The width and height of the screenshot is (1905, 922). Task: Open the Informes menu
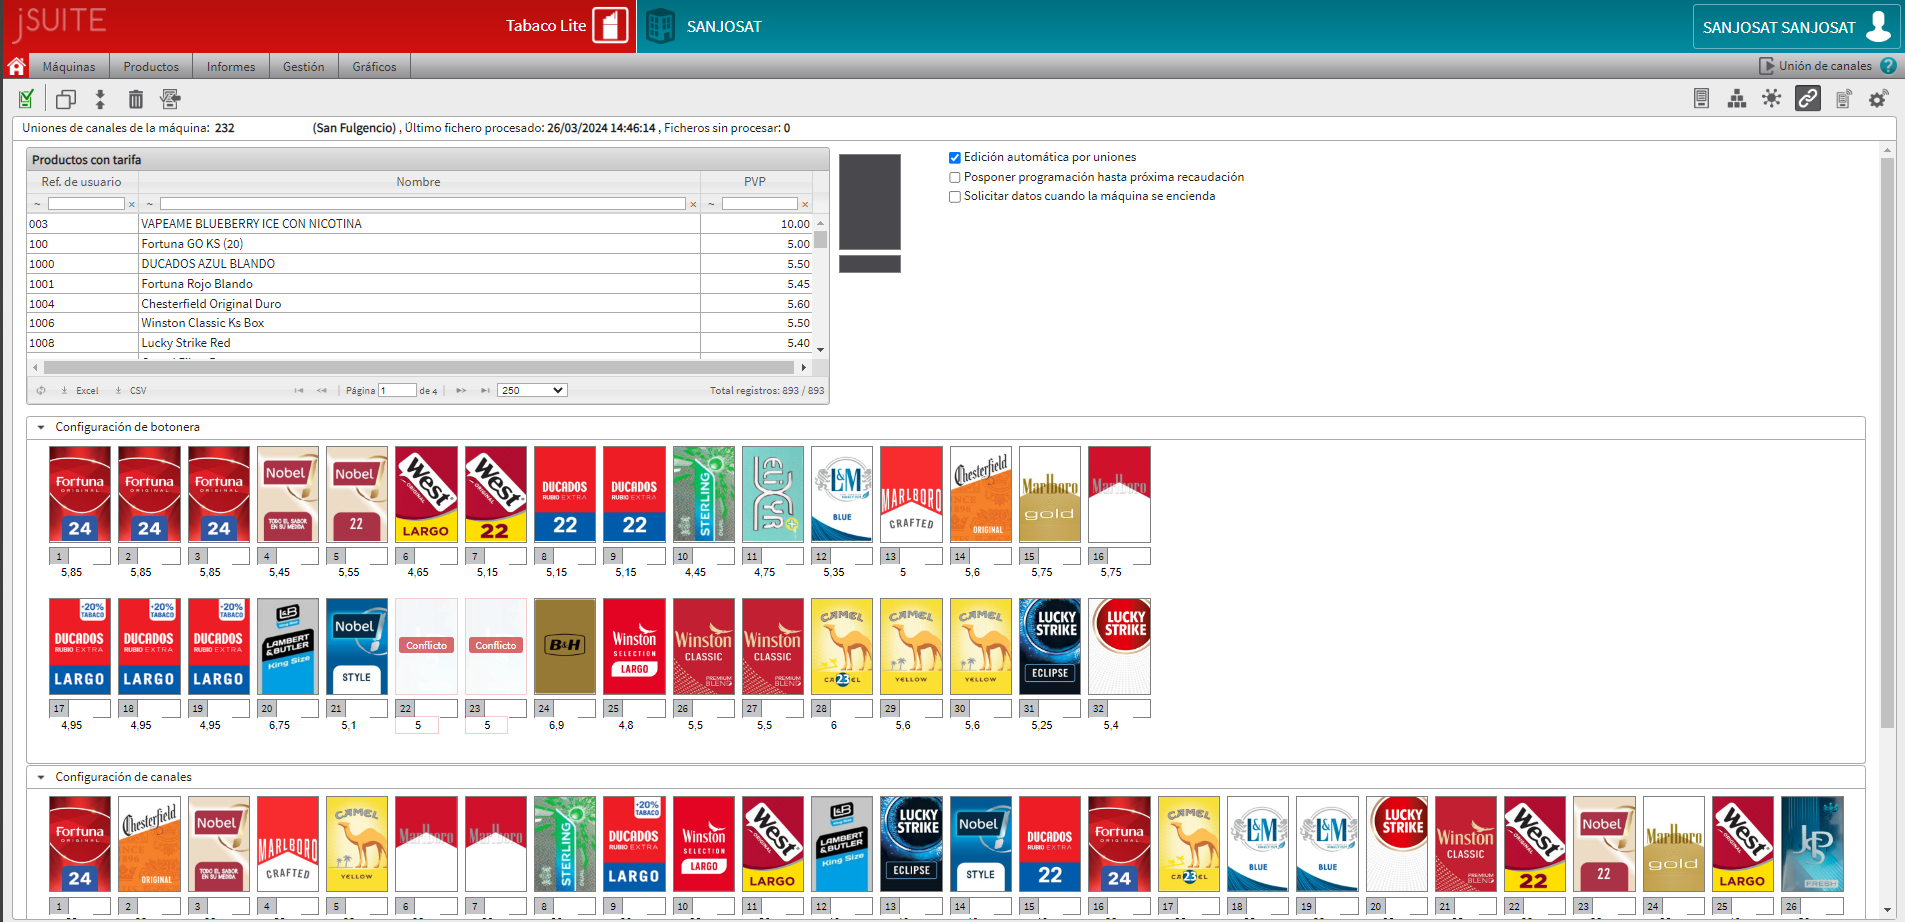(231, 67)
